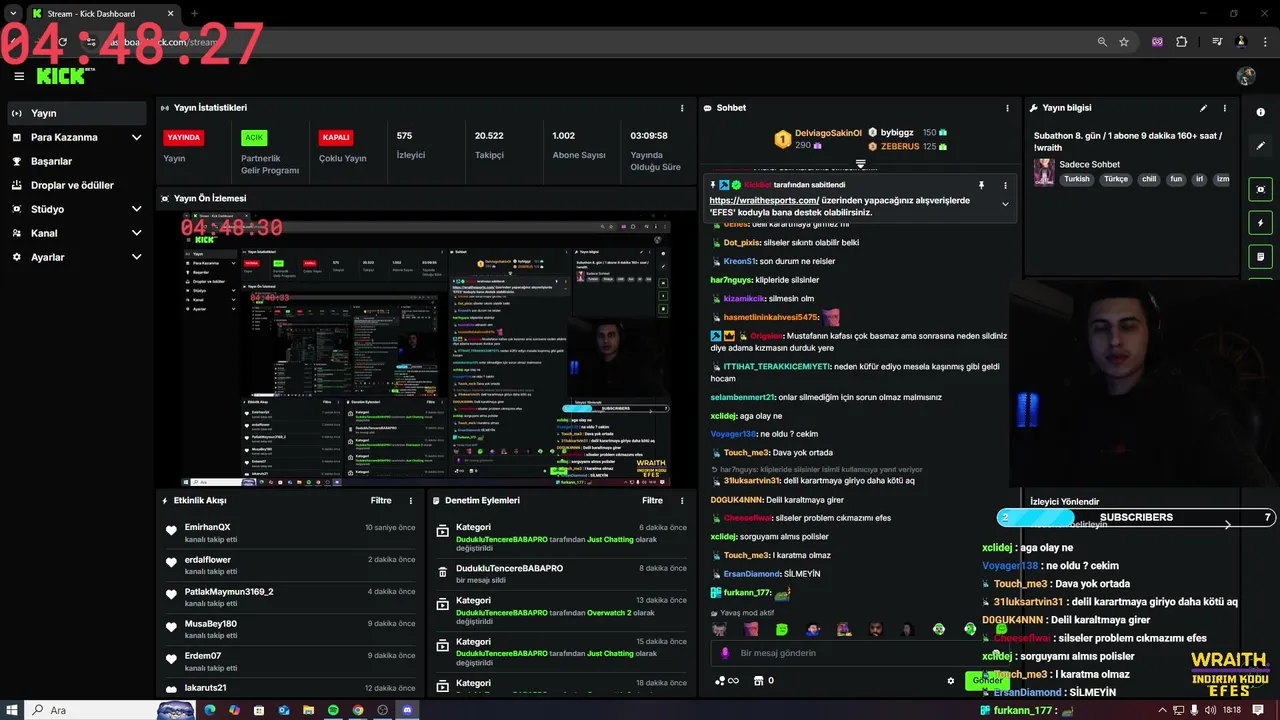Click the 20.522 Takipçi stat

click(x=489, y=145)
